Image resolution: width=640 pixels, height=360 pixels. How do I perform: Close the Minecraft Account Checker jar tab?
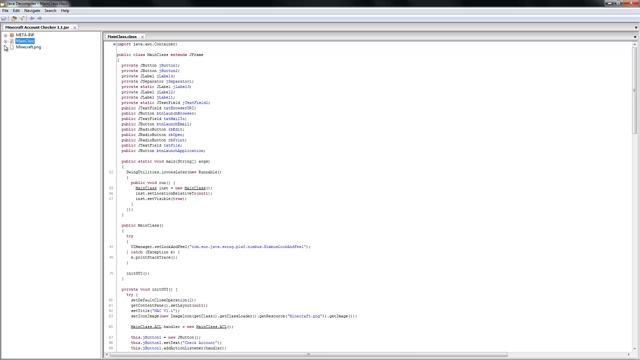(75, 27)
